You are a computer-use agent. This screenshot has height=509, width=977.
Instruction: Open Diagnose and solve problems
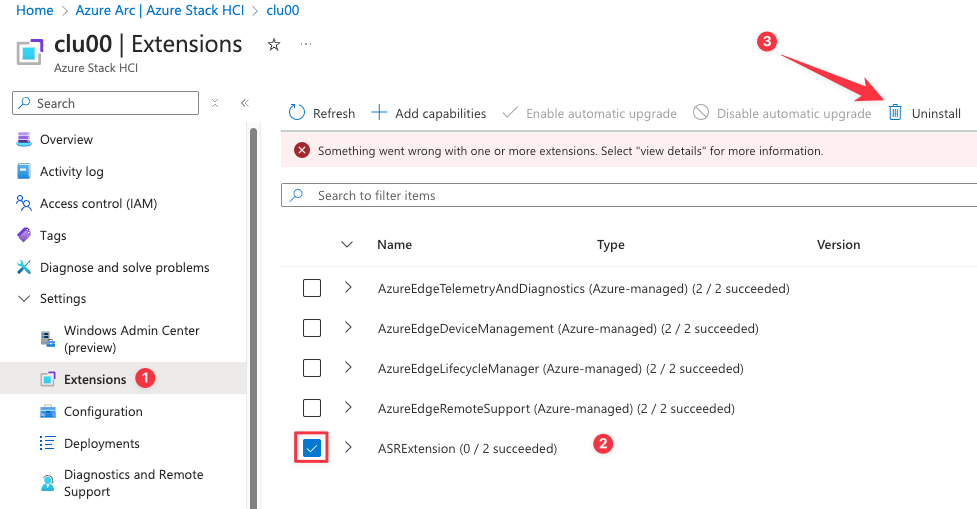[123, 267]
